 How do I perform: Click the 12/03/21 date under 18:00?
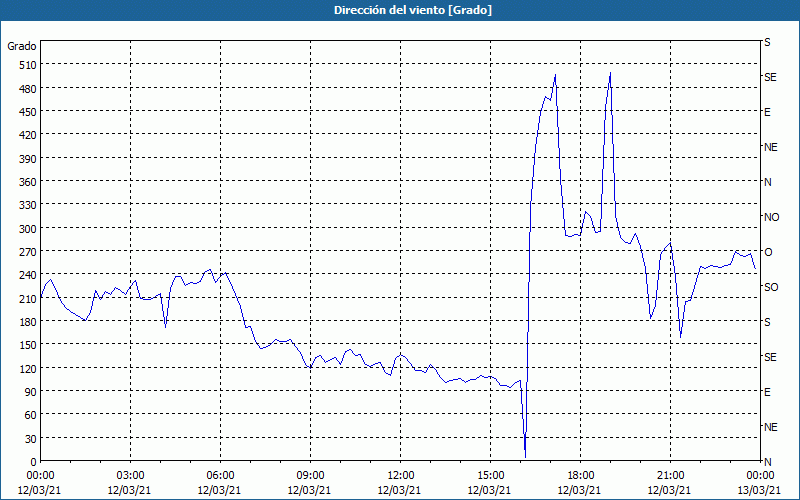[x=580, y=490]
